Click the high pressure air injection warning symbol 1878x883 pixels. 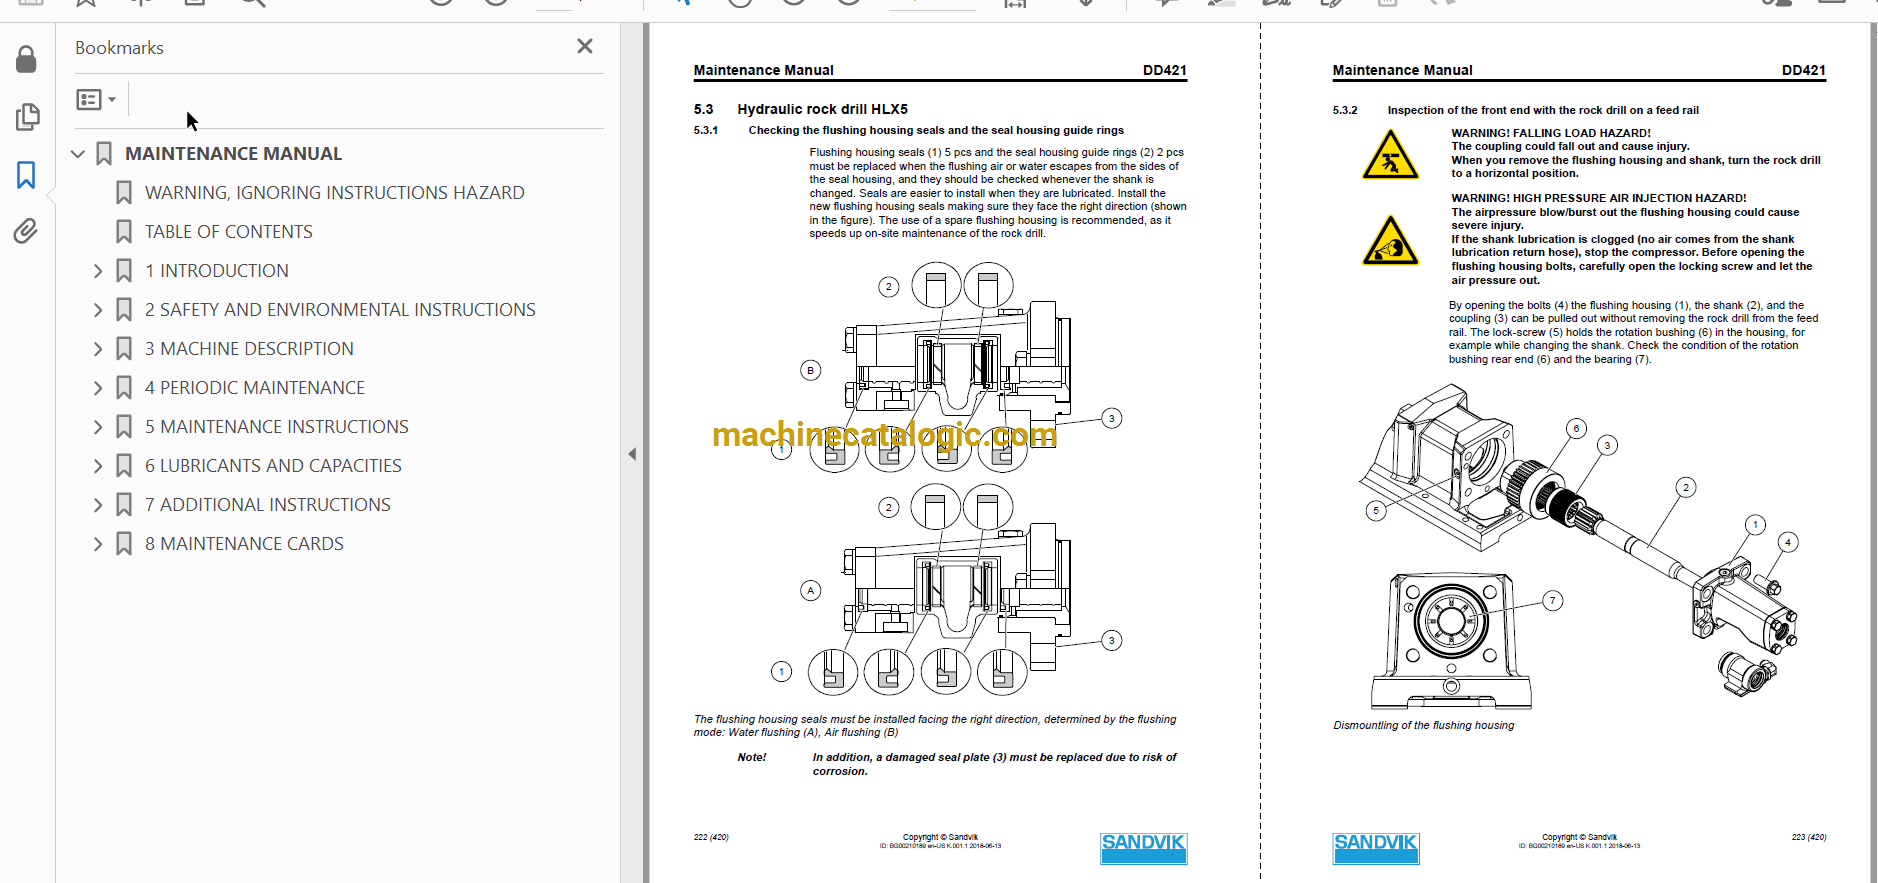pyautogui.click(x=1390, y=241)
